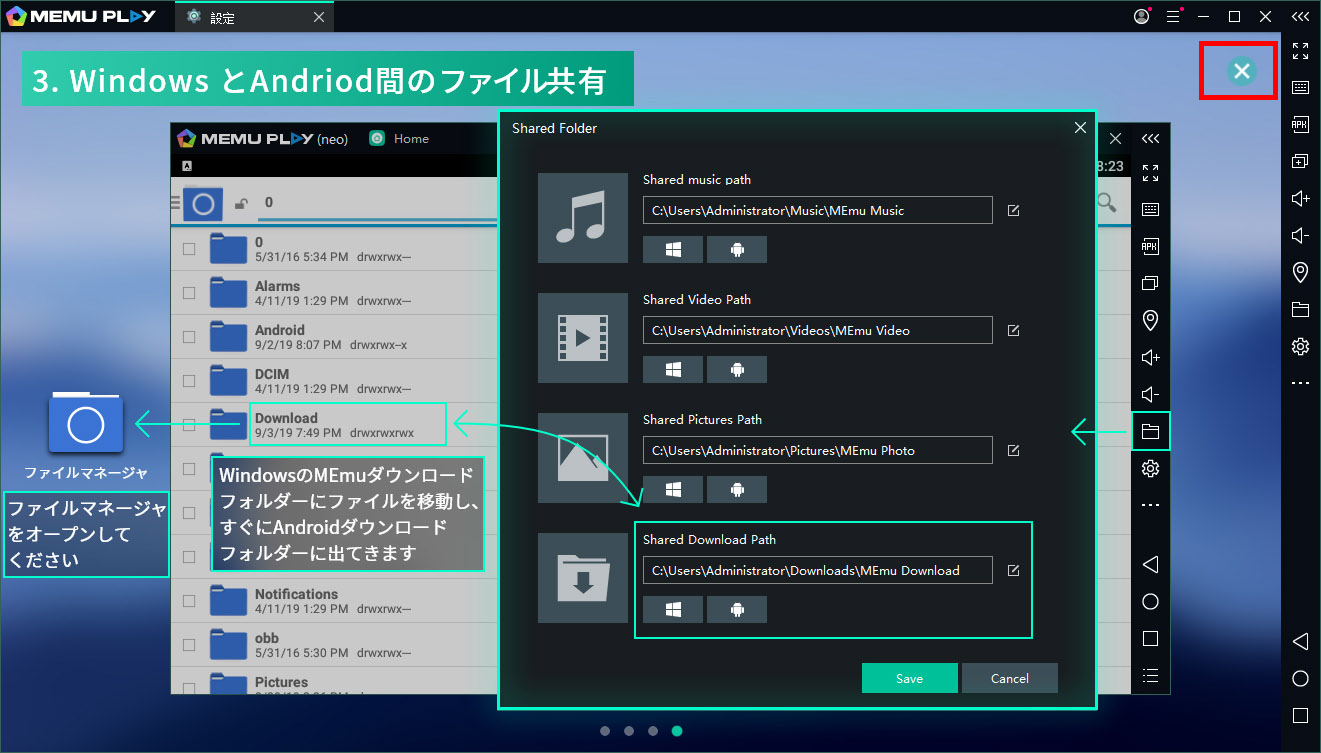Click menu list icon at neo sidebar bottom
Viewport: 1321px width, 753px height.
(1150, 675)
